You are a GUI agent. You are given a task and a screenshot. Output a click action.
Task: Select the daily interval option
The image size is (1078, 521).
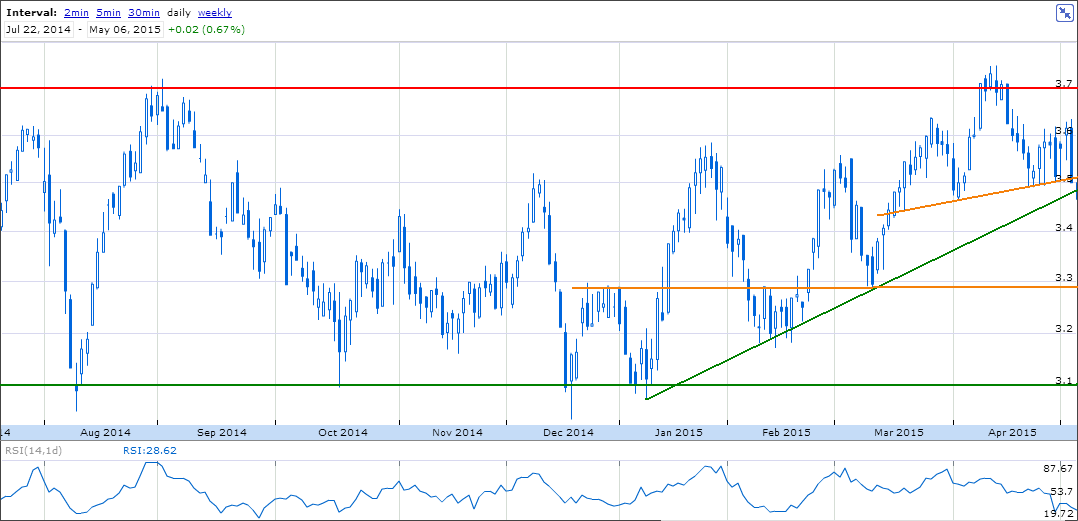click(x=178, y=13)
